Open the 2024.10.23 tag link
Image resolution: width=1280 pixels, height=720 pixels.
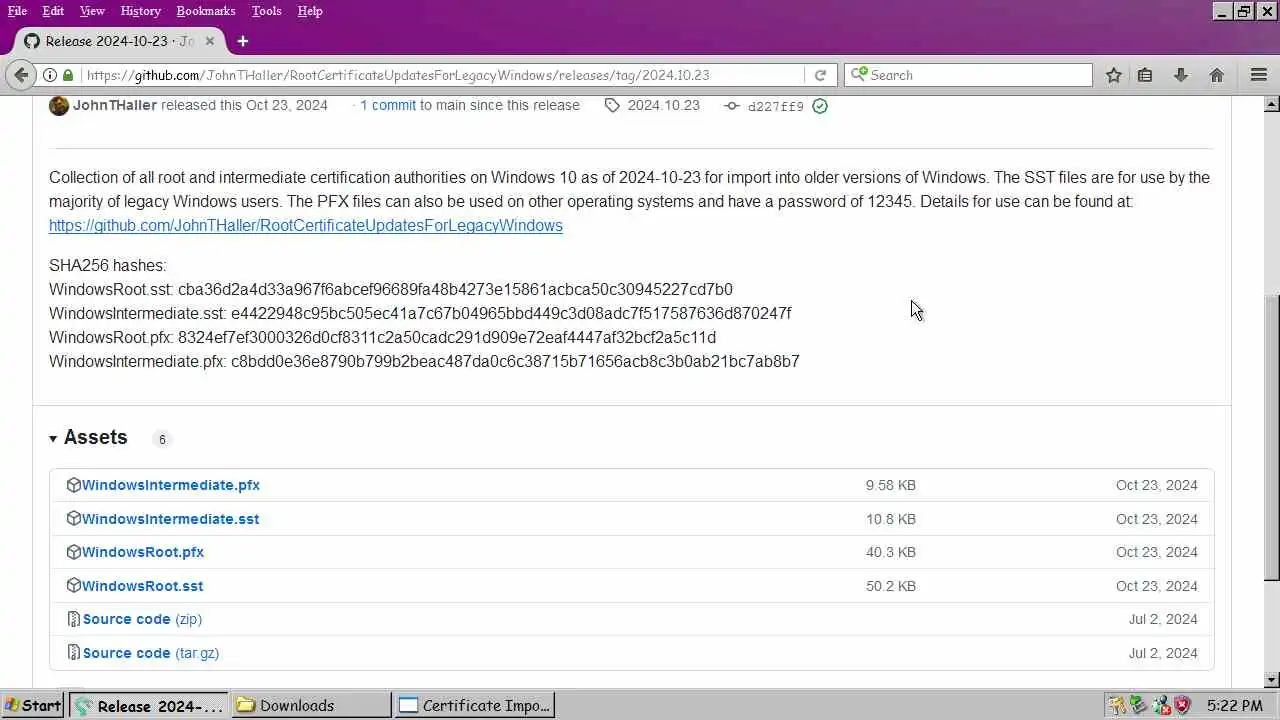pos(663,105)
